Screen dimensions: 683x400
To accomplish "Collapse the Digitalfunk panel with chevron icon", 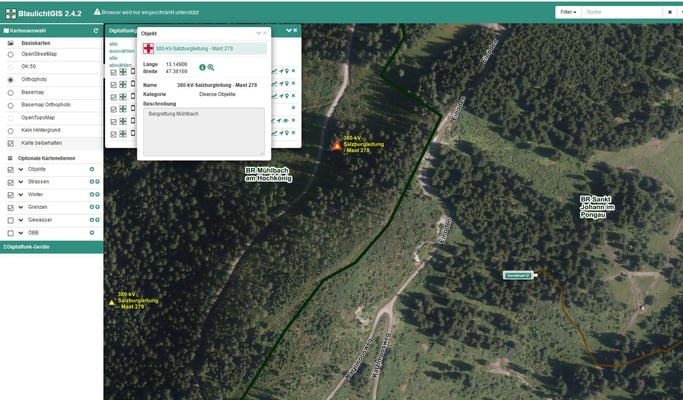I will [x=288, y=30].
